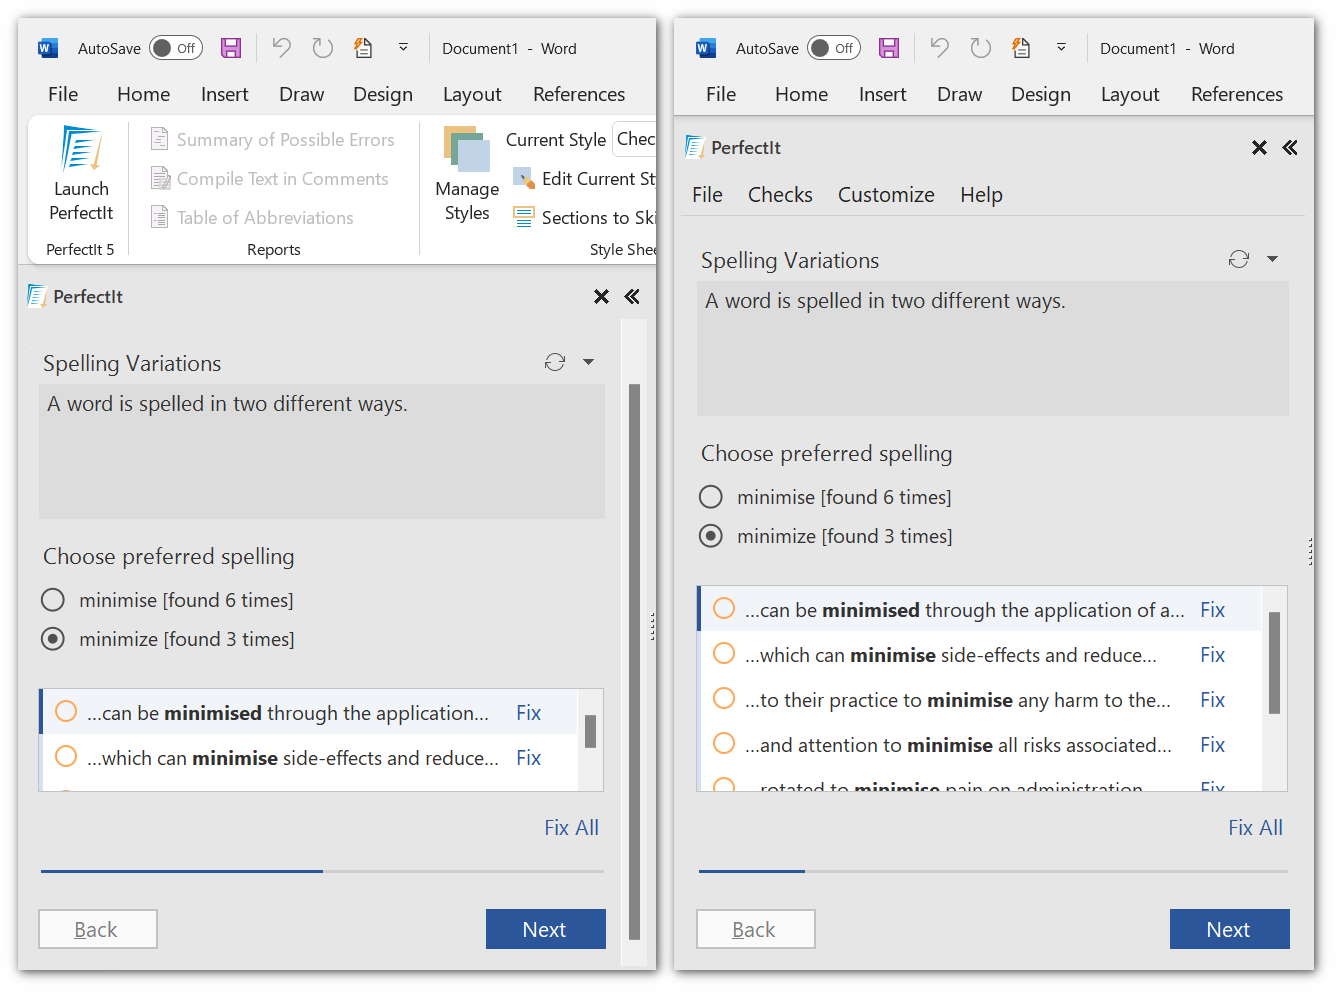Open PerfectIt's File menu in right pane
The width and height of the screenshot is (1336, 993).
coord(707,195)
